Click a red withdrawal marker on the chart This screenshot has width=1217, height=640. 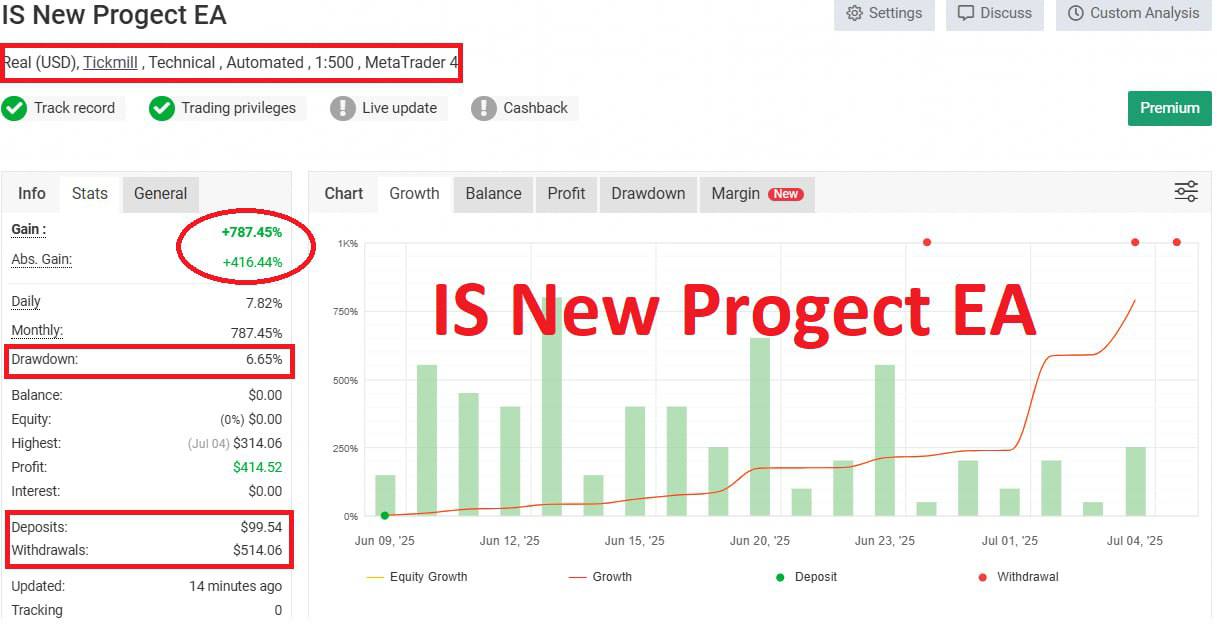coord(926,241)
